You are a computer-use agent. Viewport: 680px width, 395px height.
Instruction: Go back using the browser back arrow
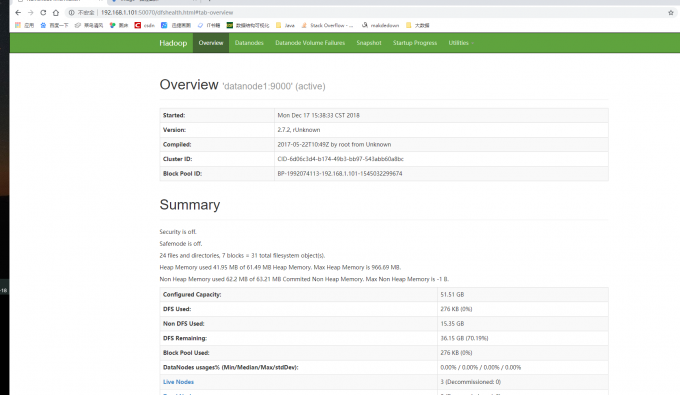pos(18,13)
